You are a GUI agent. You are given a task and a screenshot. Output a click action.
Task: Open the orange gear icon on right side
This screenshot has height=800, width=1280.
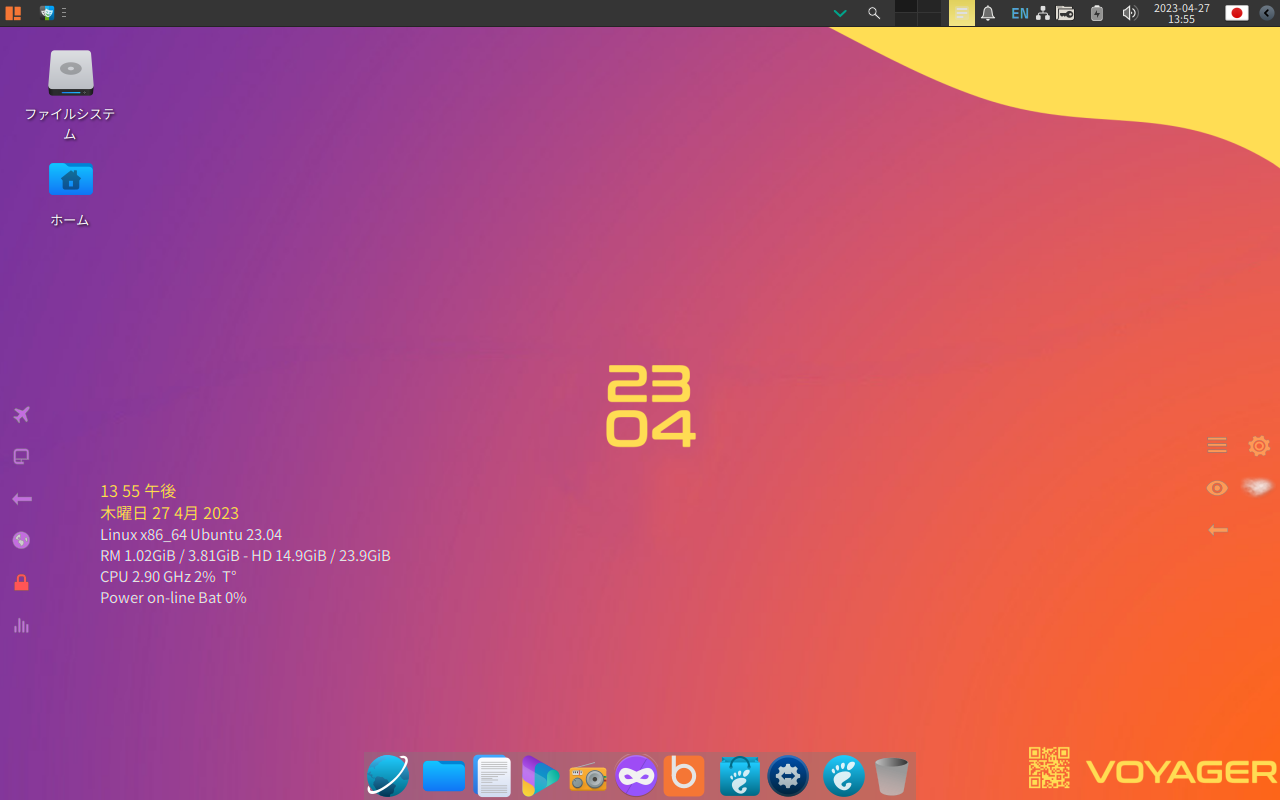(x=1259, y=446)
